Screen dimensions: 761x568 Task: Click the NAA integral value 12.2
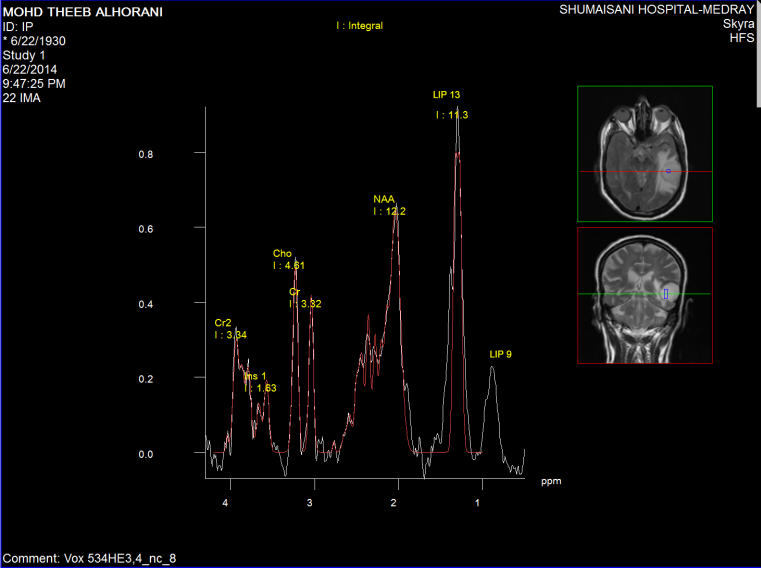[390, 212]
